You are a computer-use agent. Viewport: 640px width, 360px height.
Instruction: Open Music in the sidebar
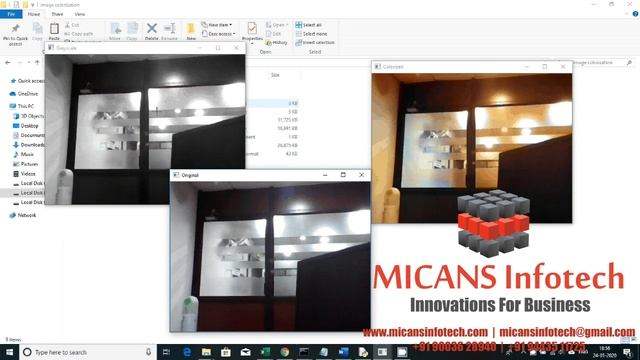pos(24,154)
